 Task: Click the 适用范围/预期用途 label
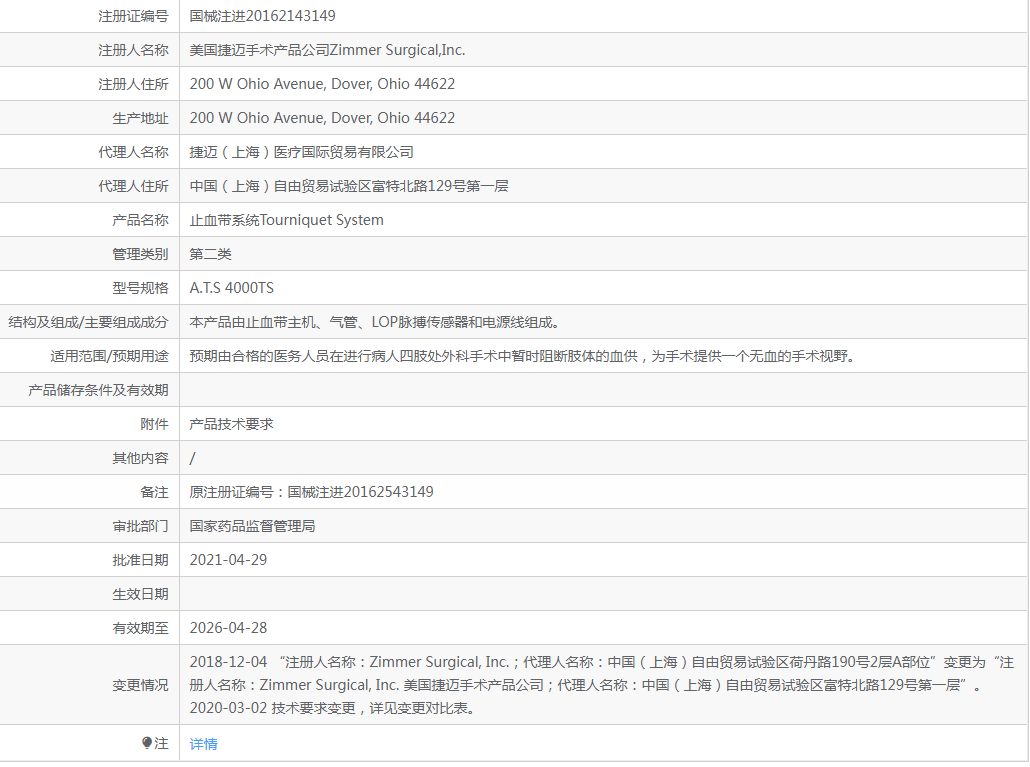[x=109, y=356]
